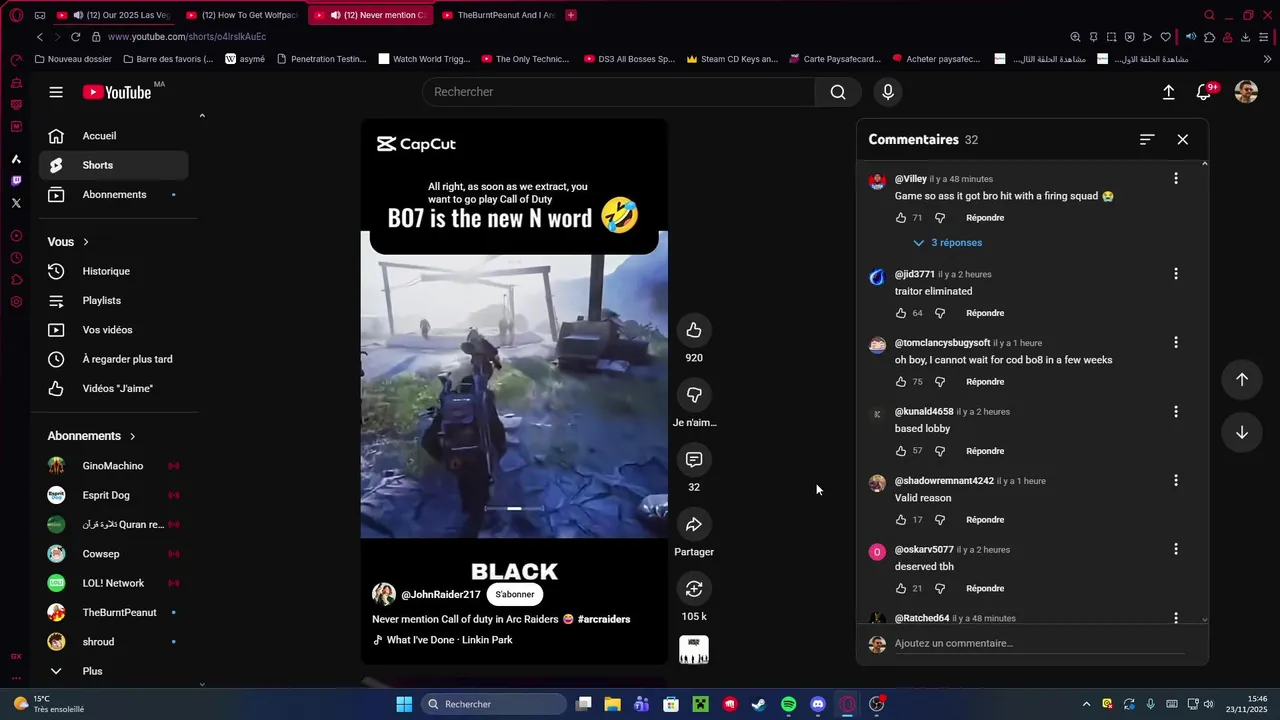Go to the next Short arrow
This screenshot has width=1280, height=720.
click(x=1242, y=433)
